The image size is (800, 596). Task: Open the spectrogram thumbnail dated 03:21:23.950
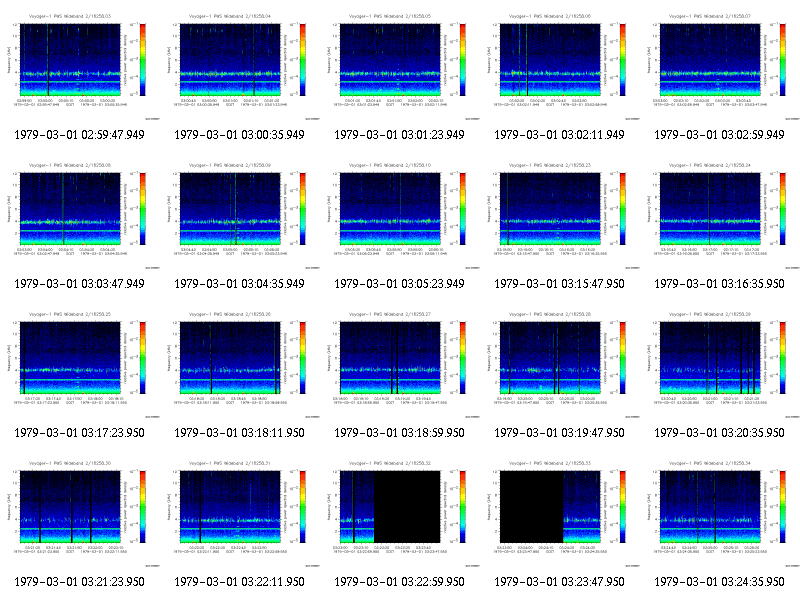point(80,512)
